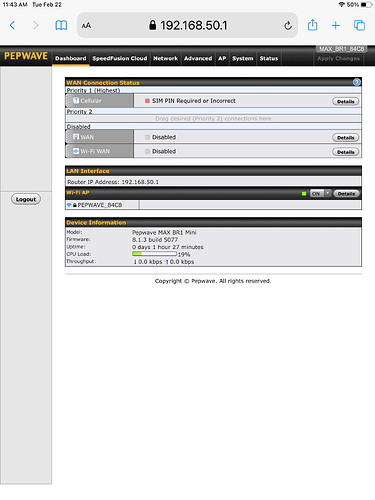Open Details for the WAN connection

coord(346,138)
